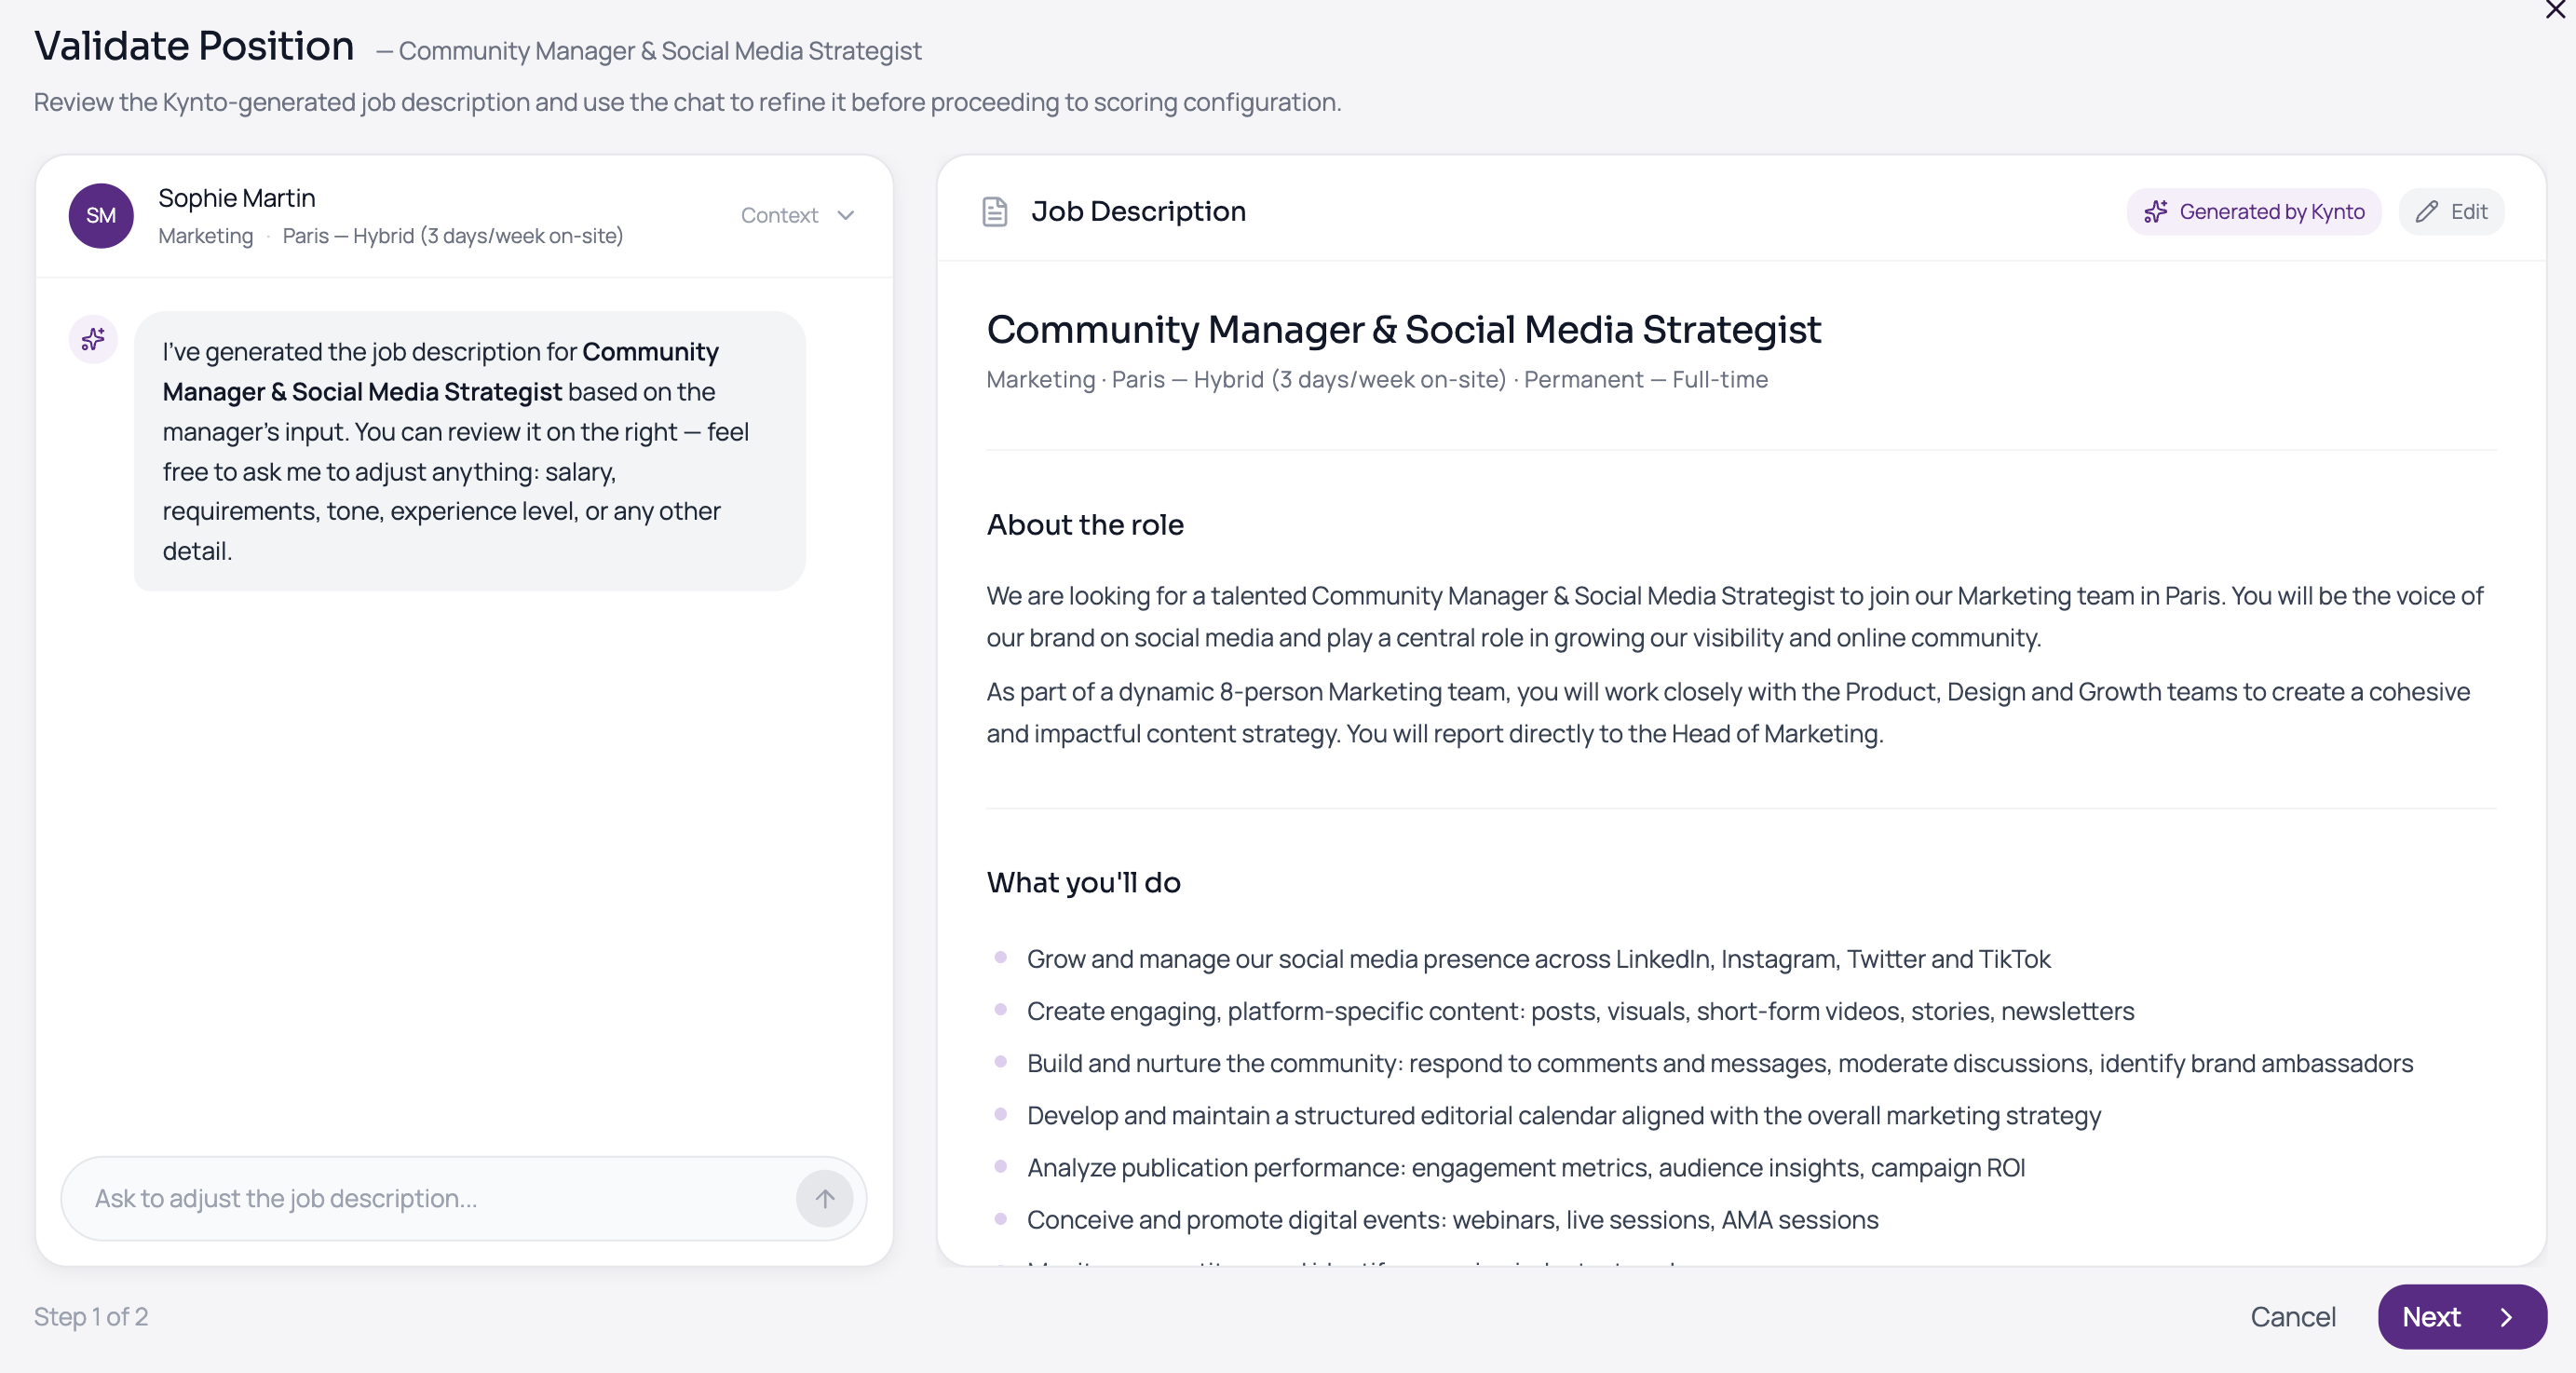Collapse the Context panel using its chevron
This screenshot has height=1373, width=2576.
[x=845, y=215]
